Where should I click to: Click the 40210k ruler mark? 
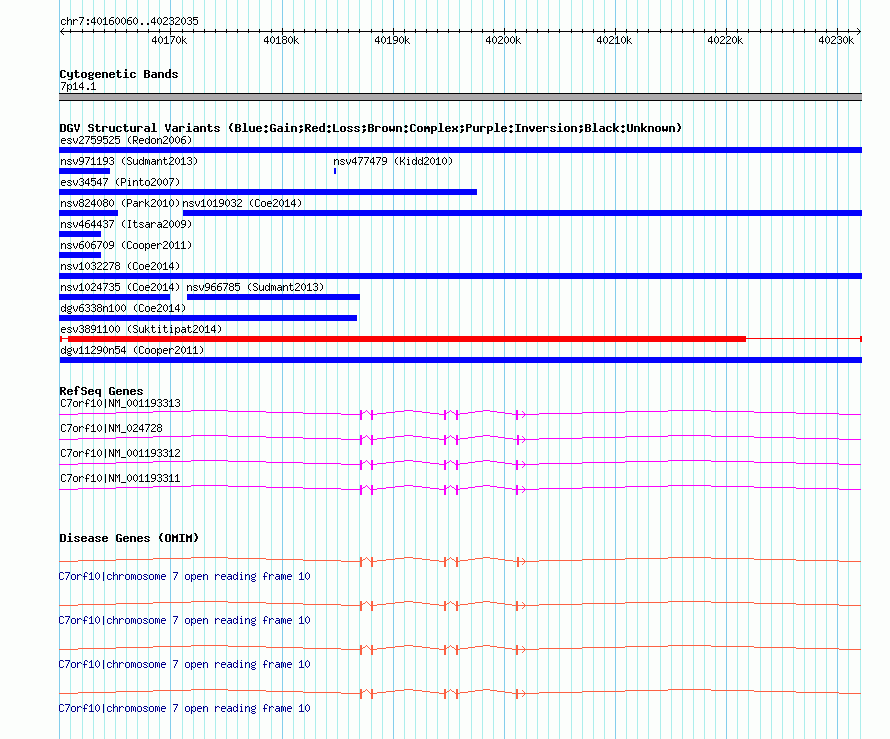pyautogui.click(x=614, y=40)
